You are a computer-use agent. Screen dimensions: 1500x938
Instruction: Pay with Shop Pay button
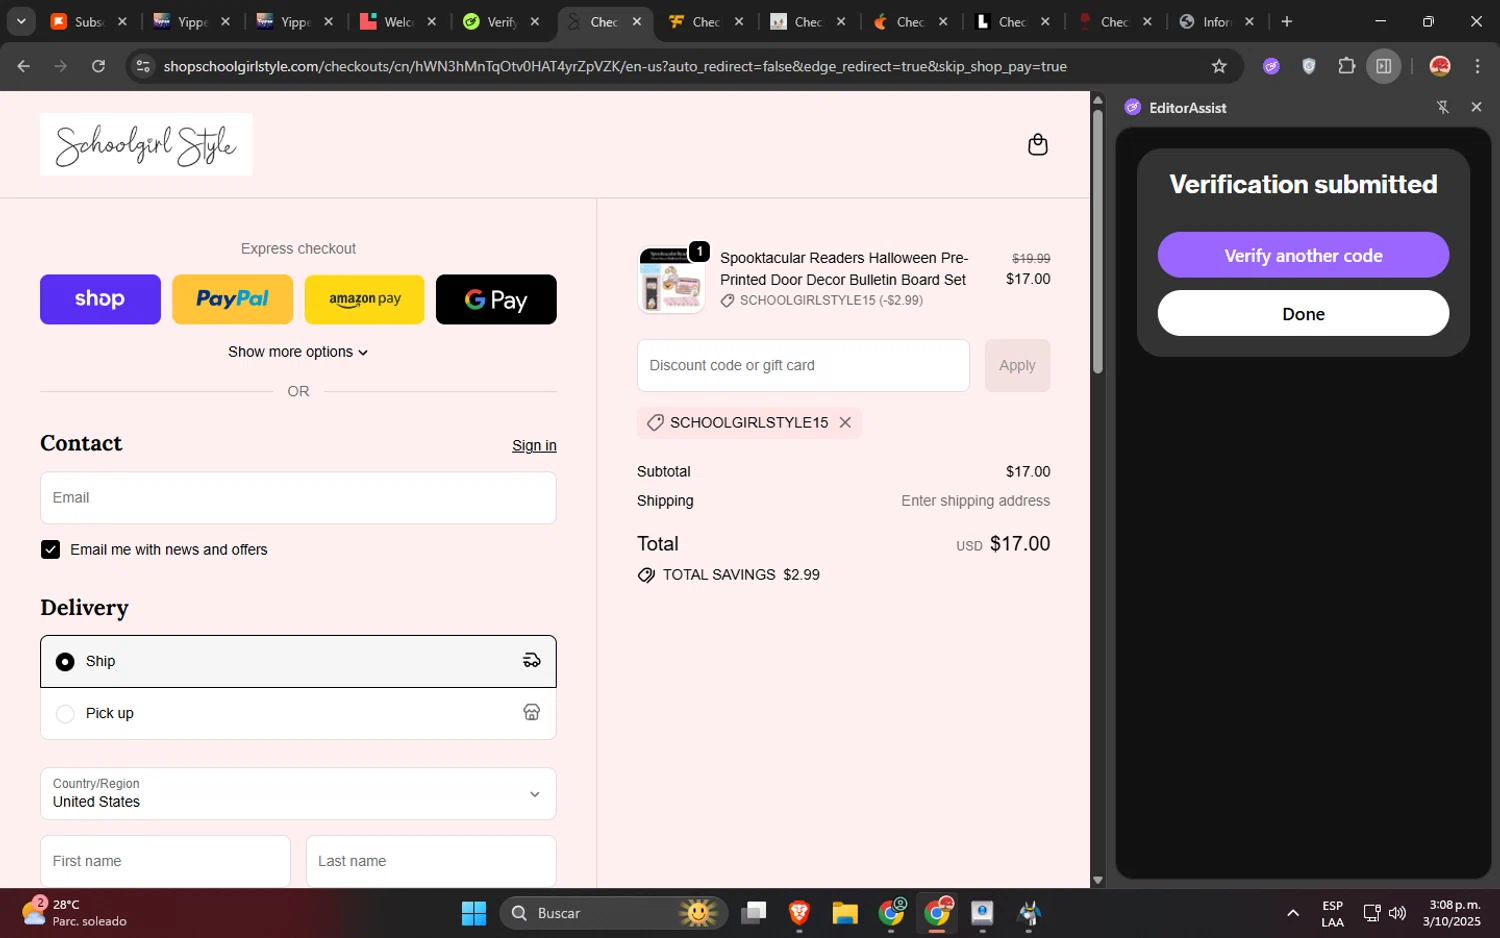tap(100, 299)
